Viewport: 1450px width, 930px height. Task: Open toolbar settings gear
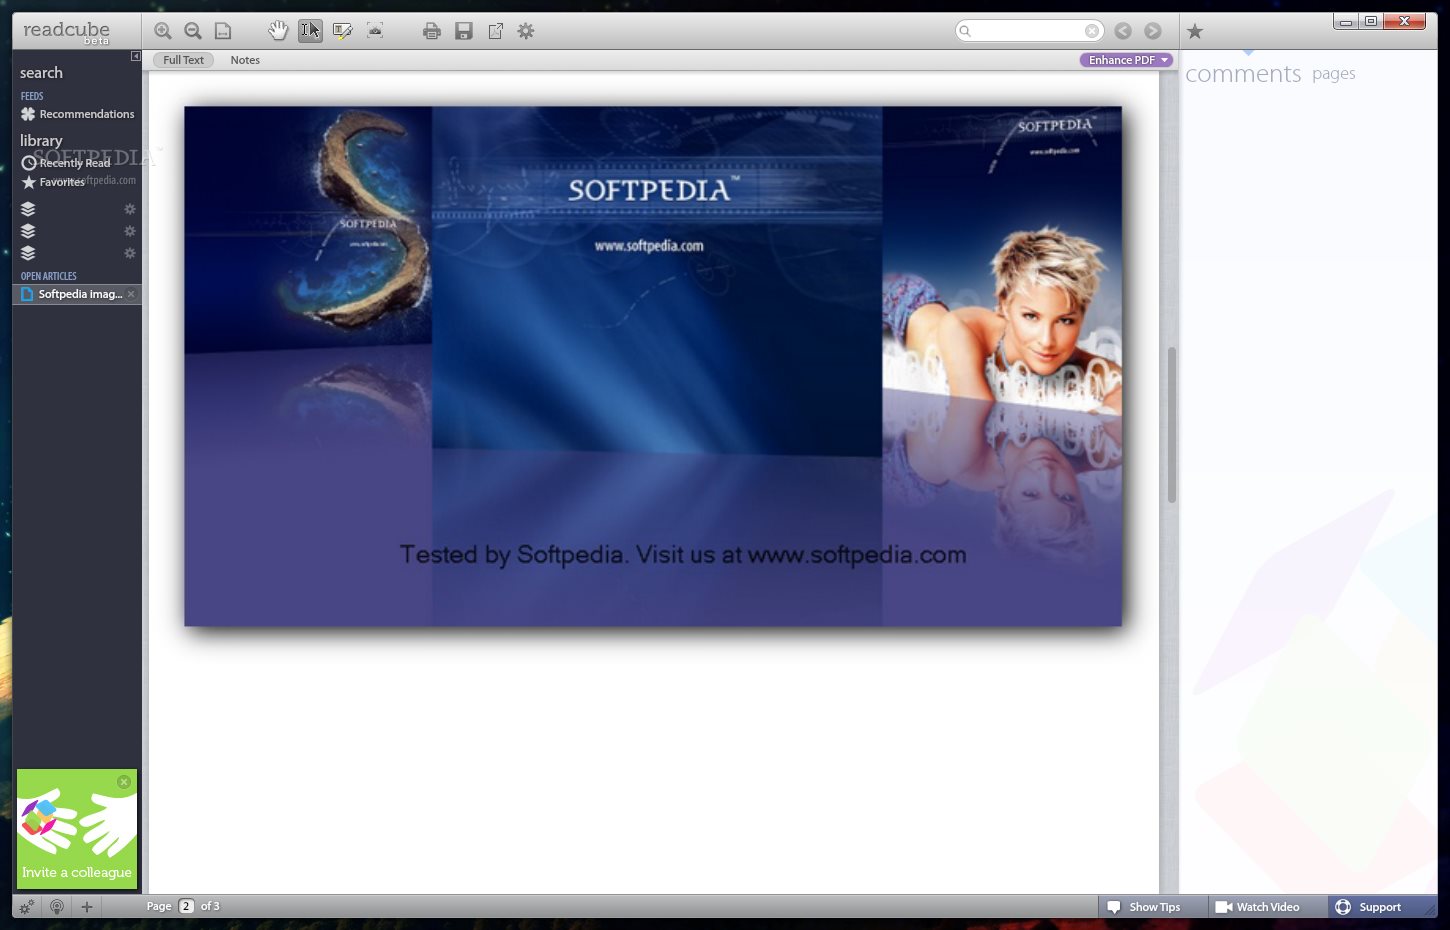pos(526,31)
